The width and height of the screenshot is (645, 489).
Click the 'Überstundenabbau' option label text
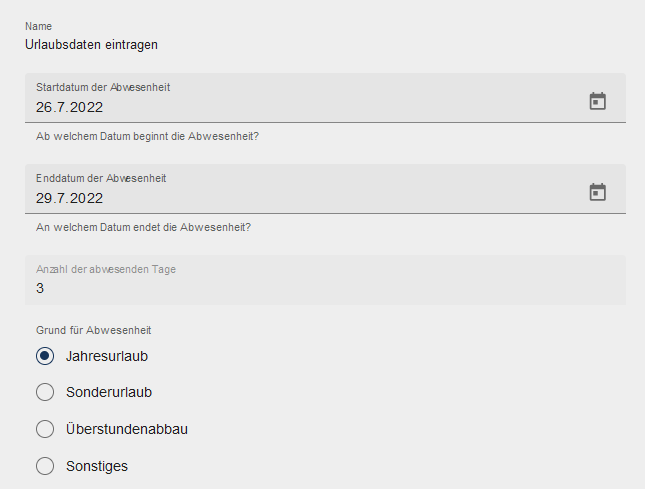pos(127,429)
